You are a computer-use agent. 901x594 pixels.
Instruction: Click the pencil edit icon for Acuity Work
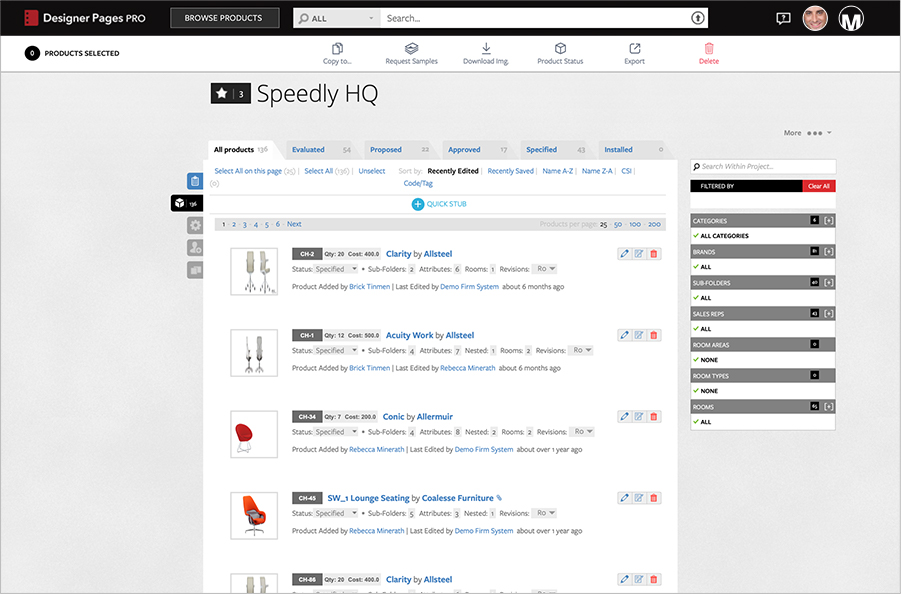click(x=625, y=335)
